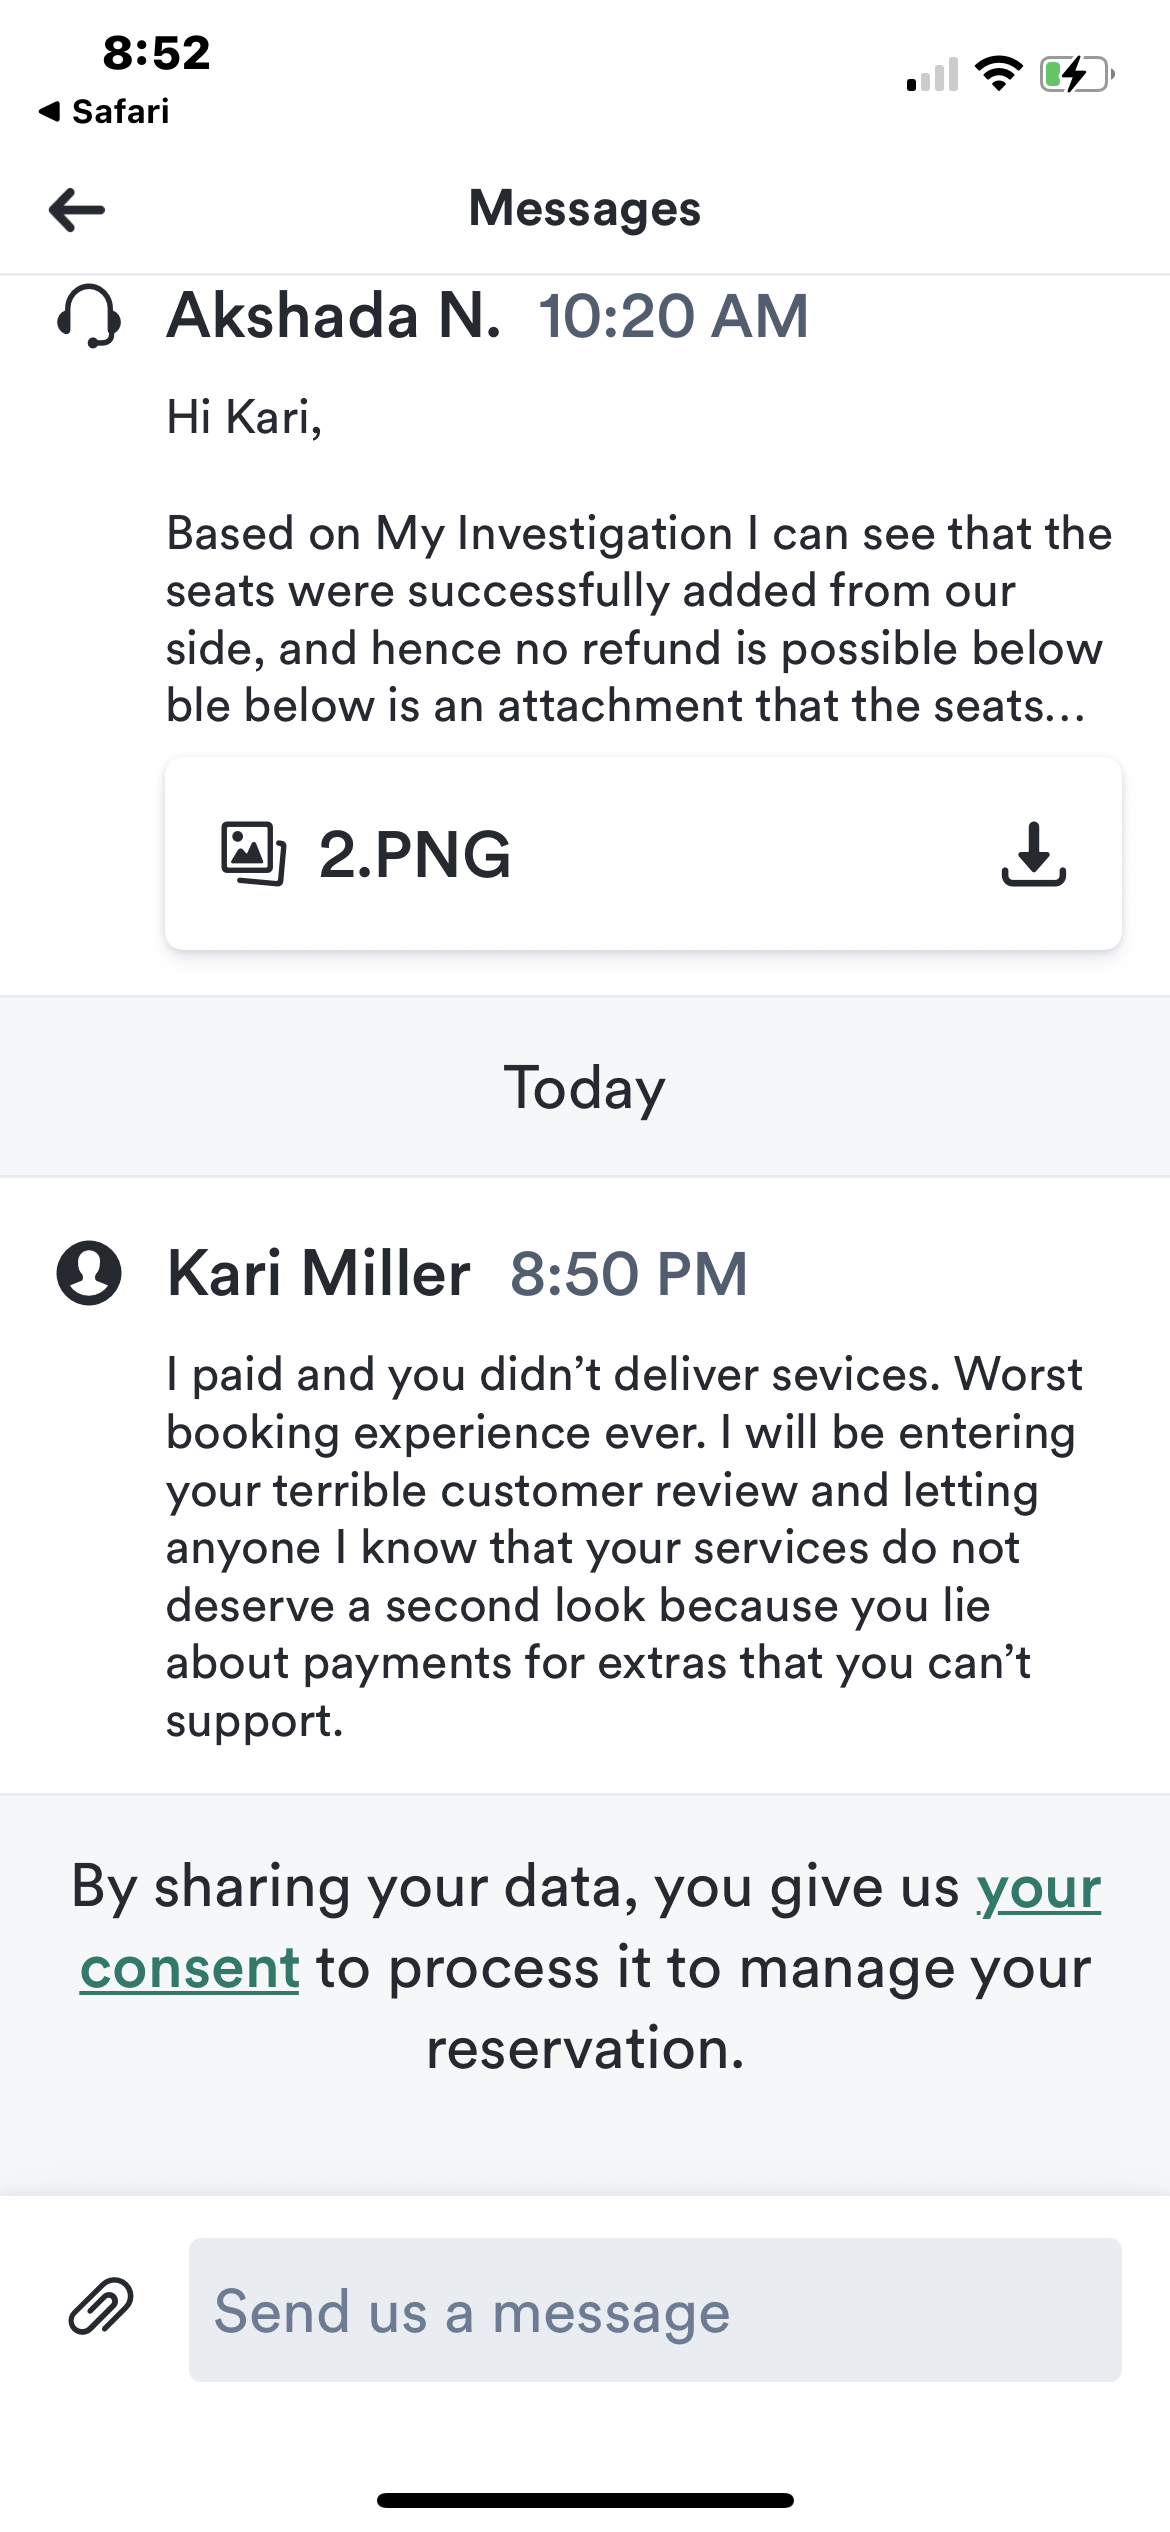Tap the cellular signal bars icon
The width and height of the screenshot is (1170, 2532).
(932, 75)
